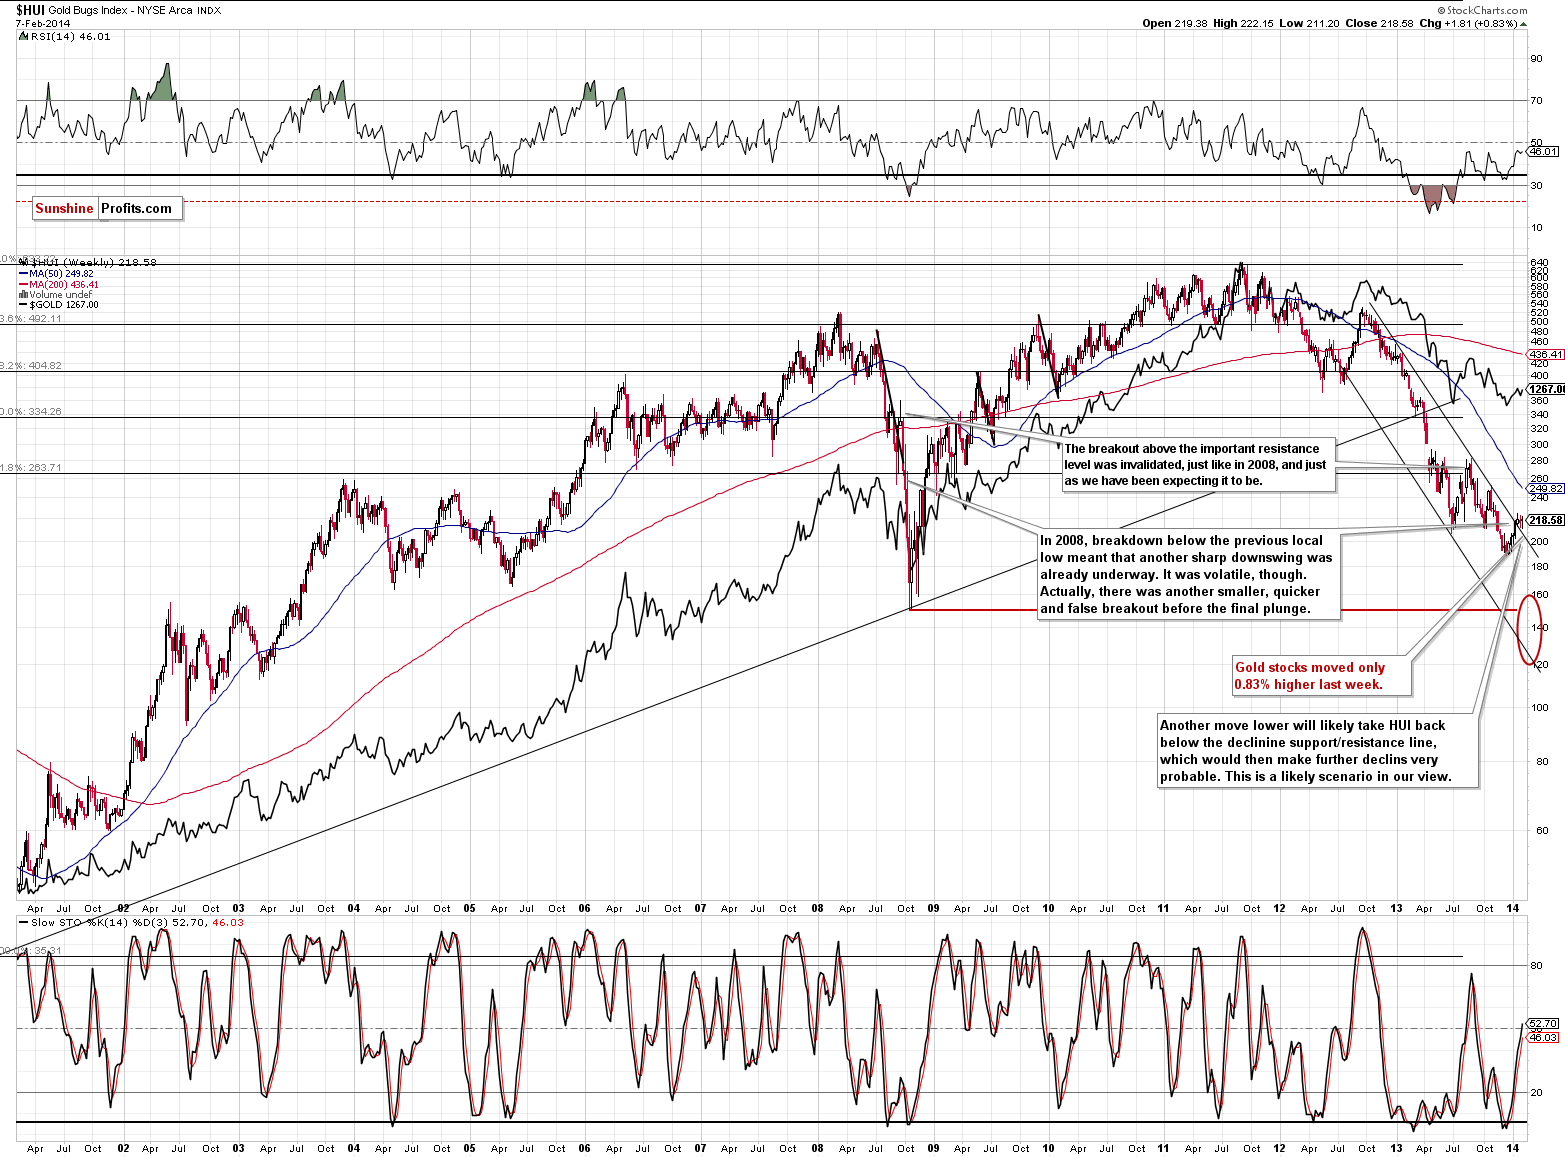Viewport: 1565px width, 1157px height.
Task: Click the 10 level on the RSI axis
Action: pyautogui.click(x=1536, y=228)
